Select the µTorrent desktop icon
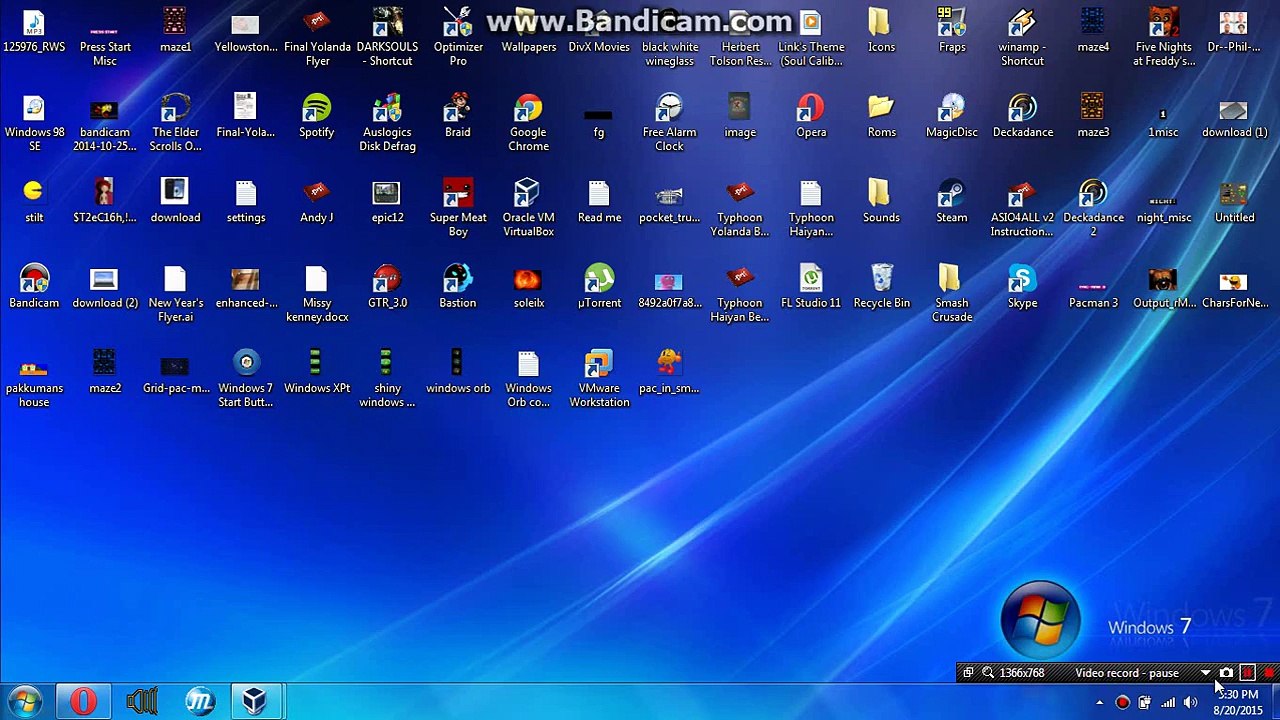Screen dimensions: 1280x720 (599, 285)
